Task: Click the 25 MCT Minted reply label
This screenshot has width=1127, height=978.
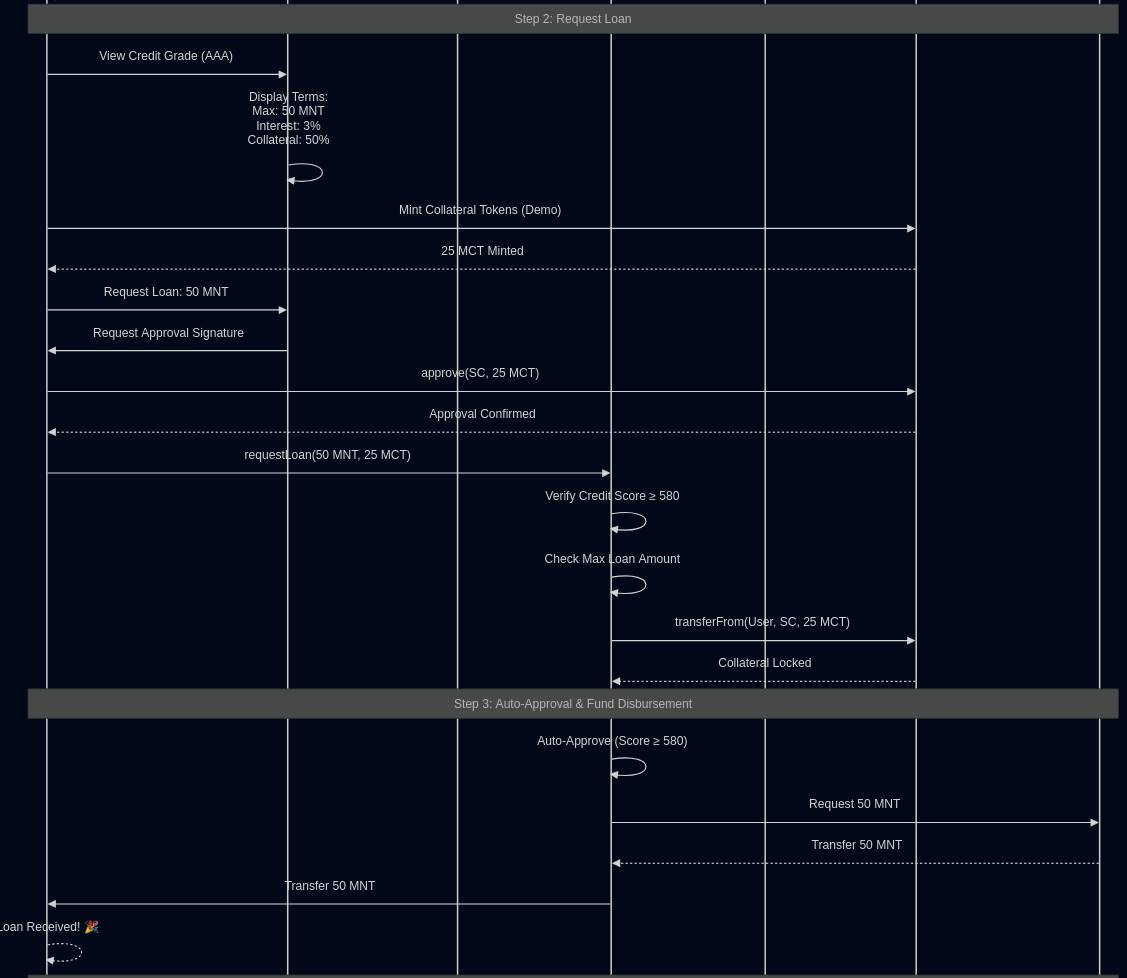Action: 482,252
